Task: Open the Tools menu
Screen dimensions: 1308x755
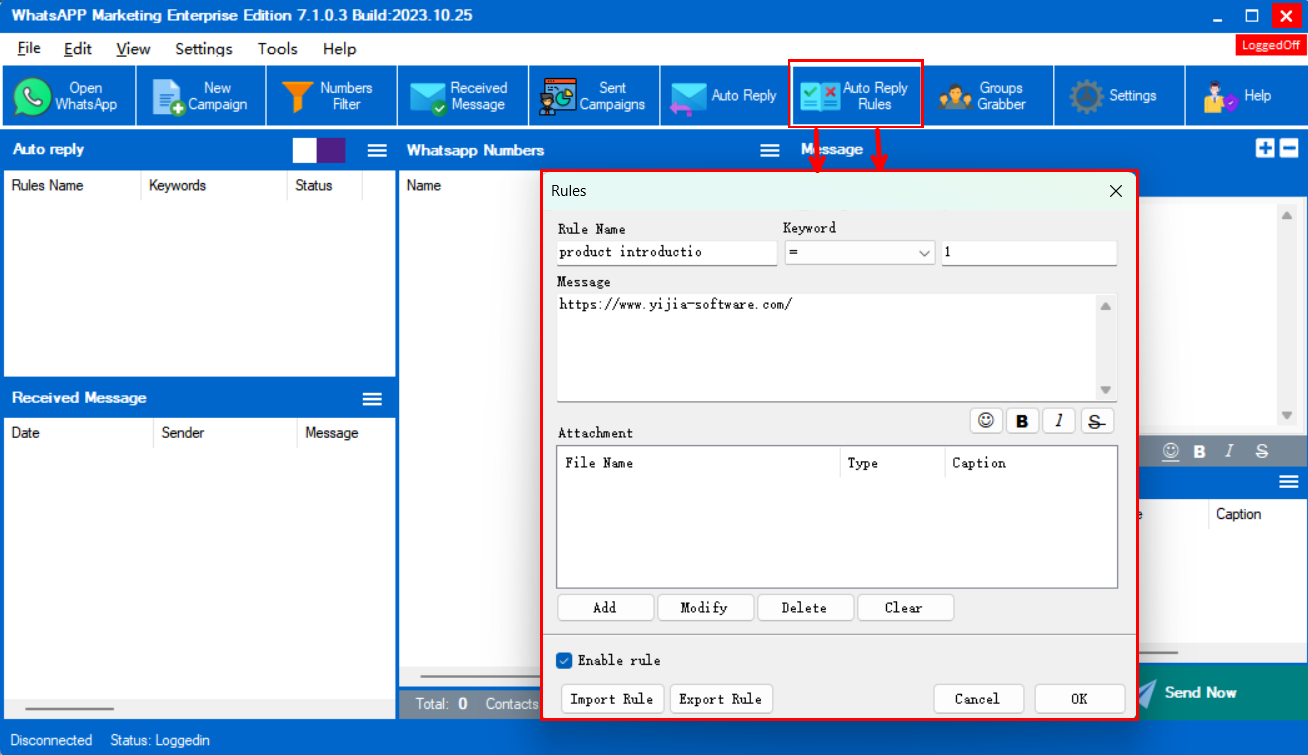Action: pos(277,49)
